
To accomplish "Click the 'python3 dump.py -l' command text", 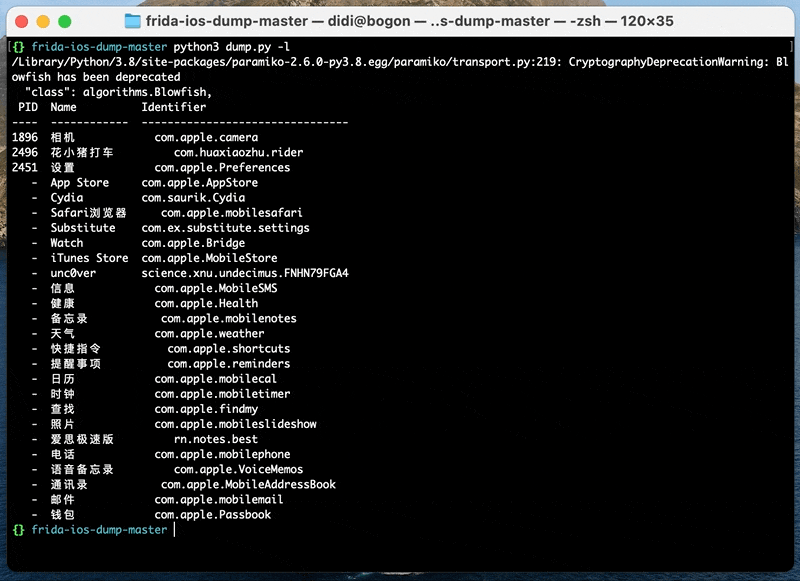I will (x=232, y=47).
